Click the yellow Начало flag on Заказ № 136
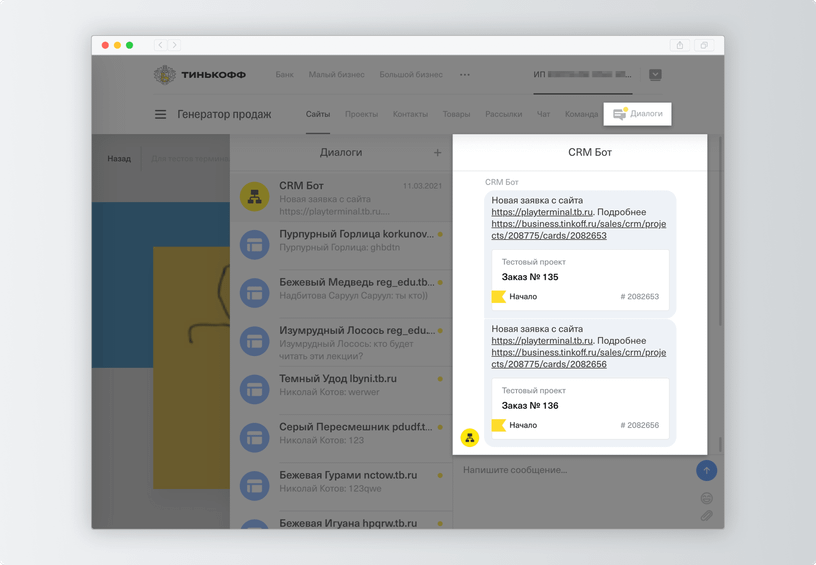Viewport: 816px width, 565px height. [x=499, y=425]
